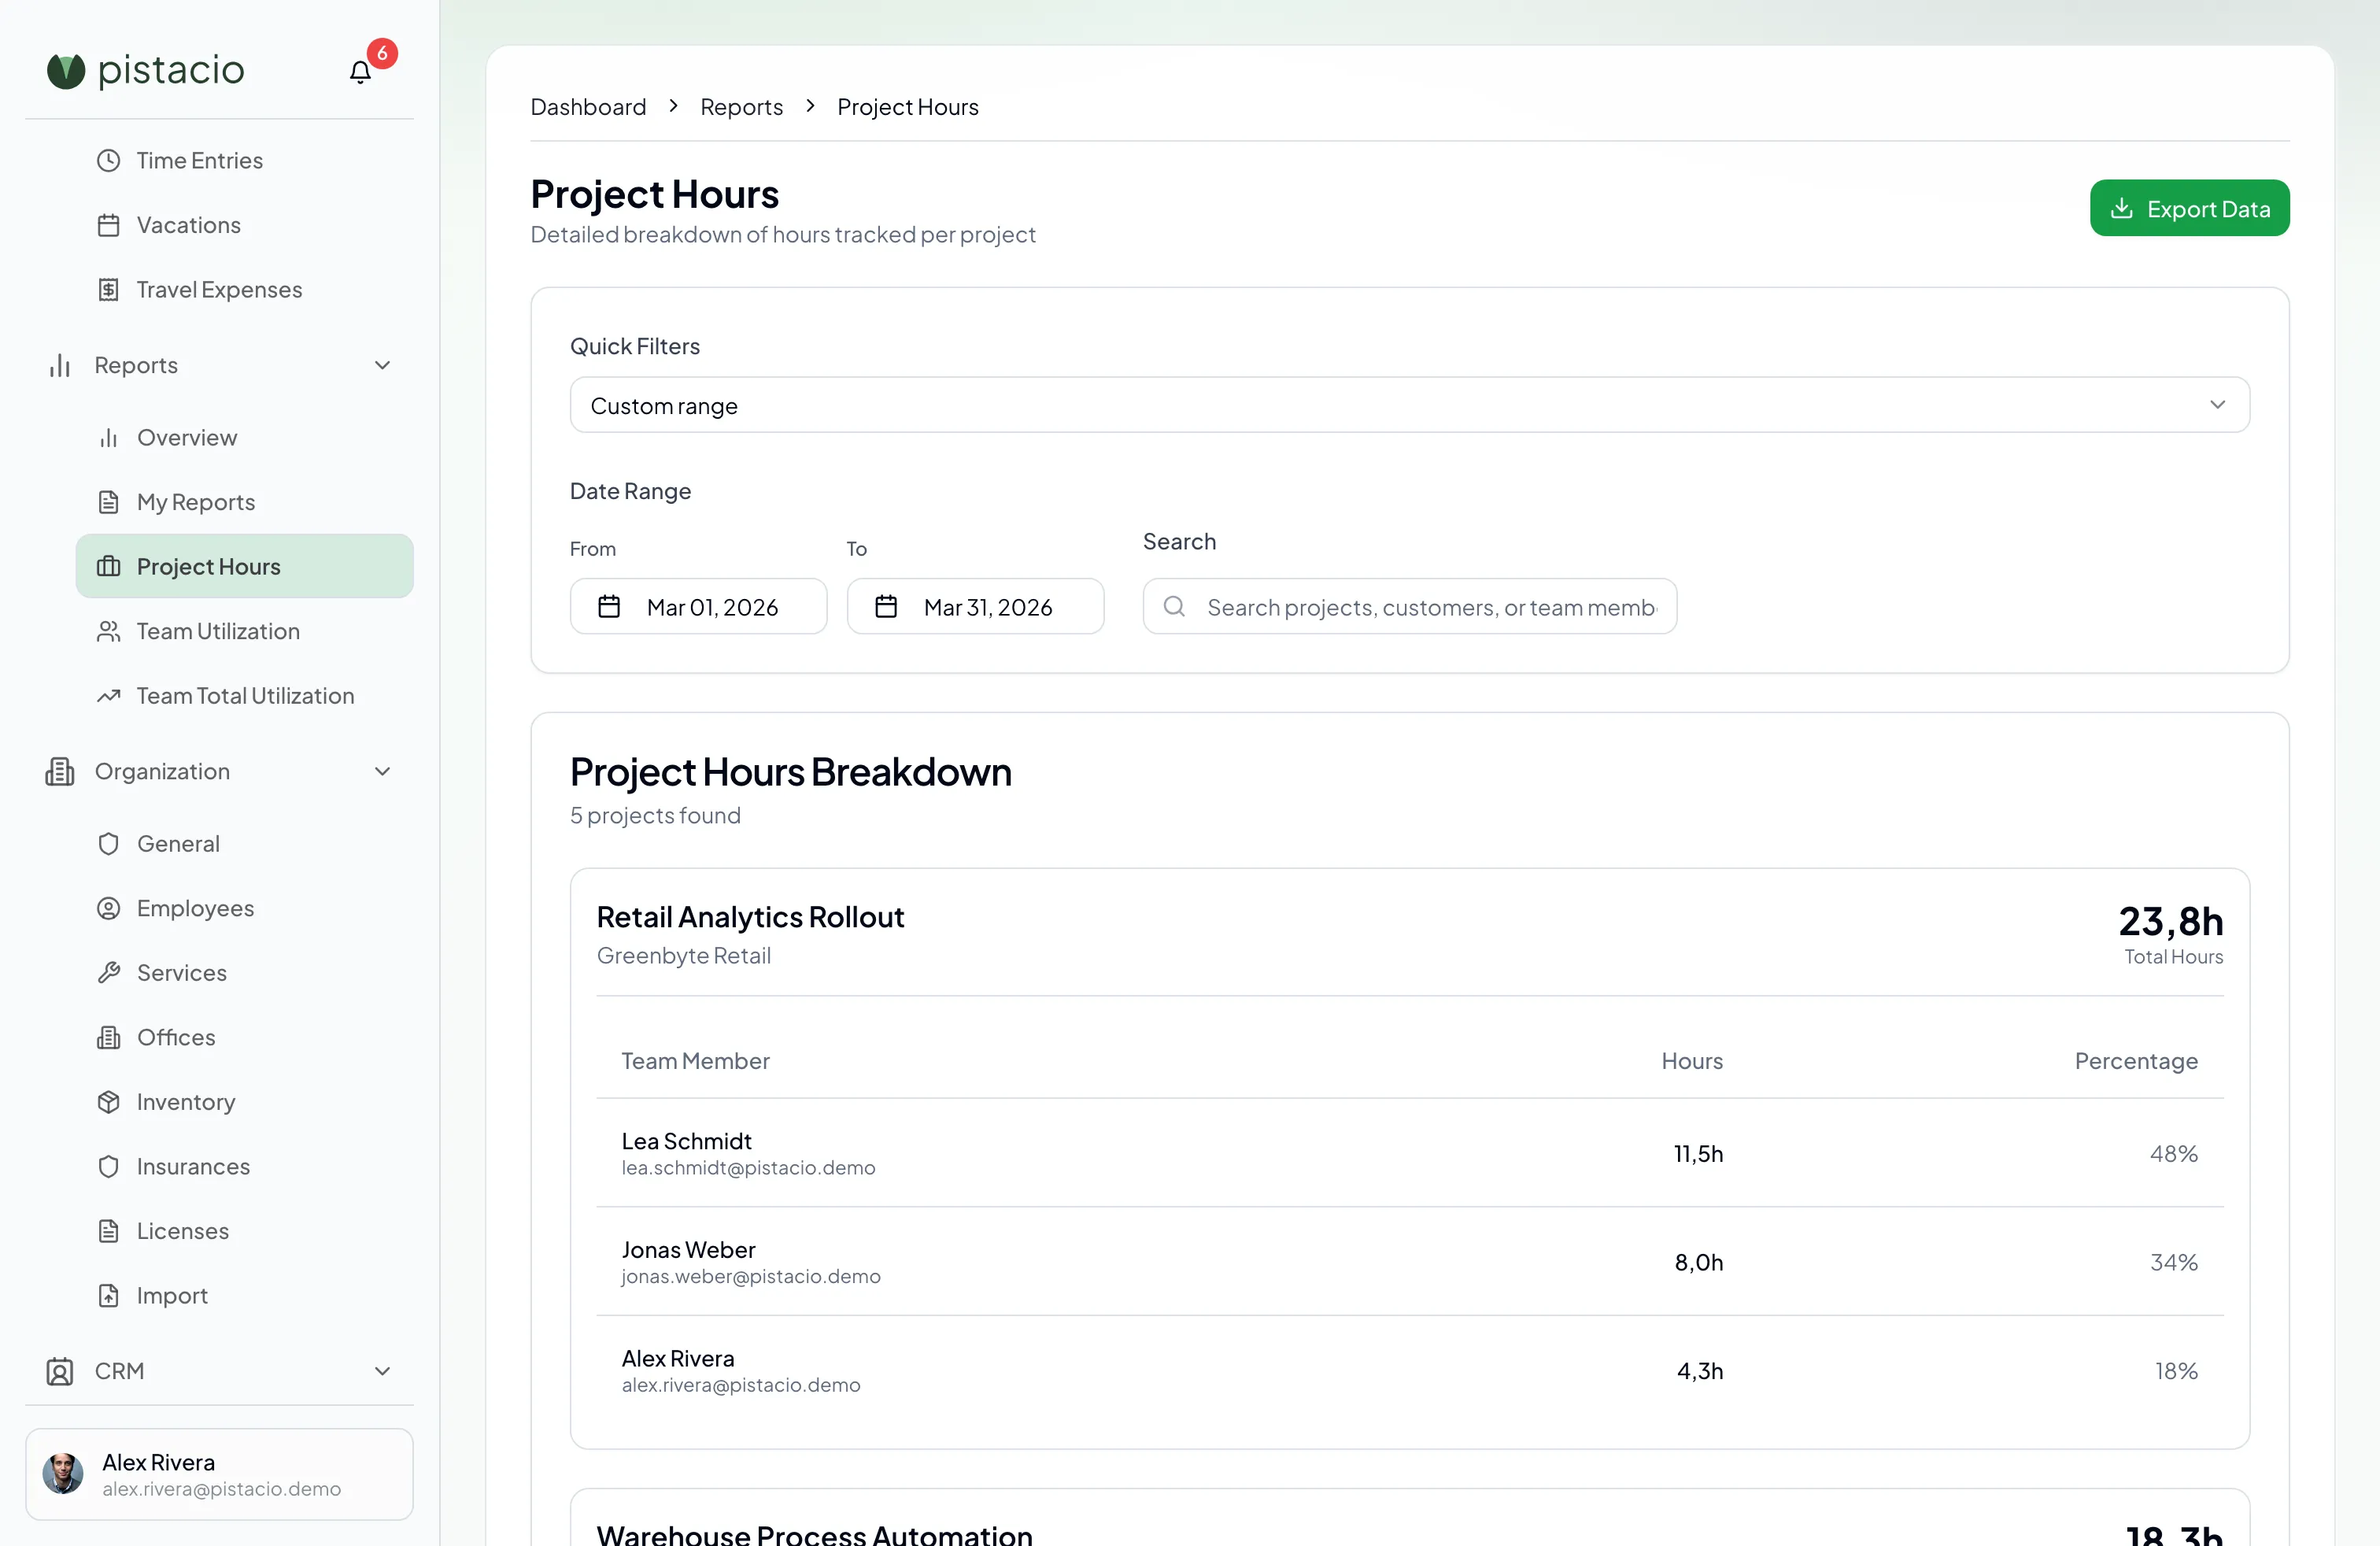2380x1546 pixels.
Task: Click the Overview chart icon
Action: pyautogui.click(x=109, y=438)
